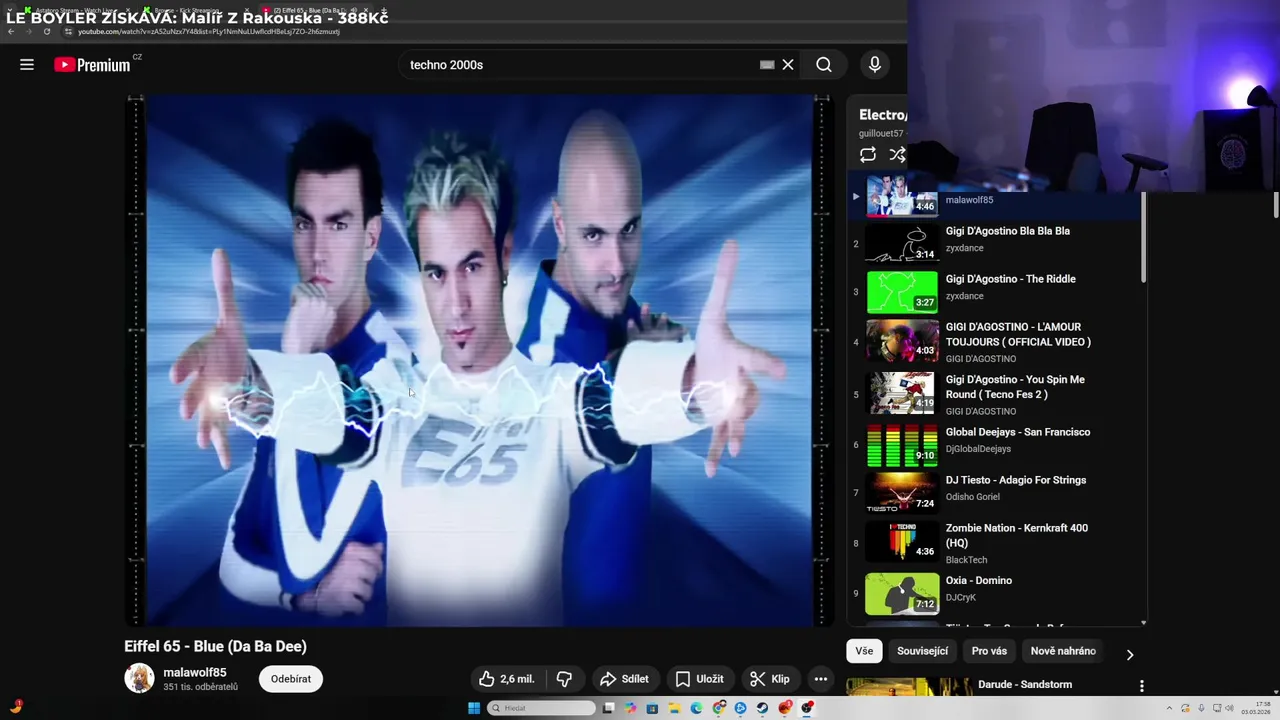Click '351 tis. odběratelů' subscriber count

click(x=201, y=688)
